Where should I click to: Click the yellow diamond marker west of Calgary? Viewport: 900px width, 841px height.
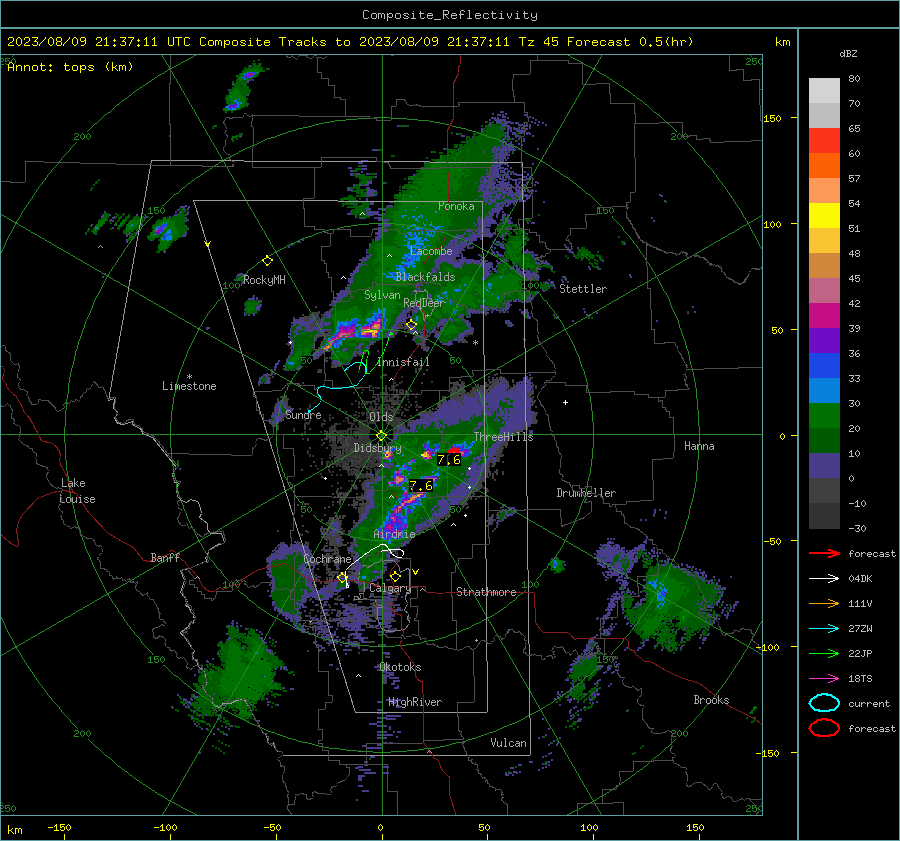(343, 578)
